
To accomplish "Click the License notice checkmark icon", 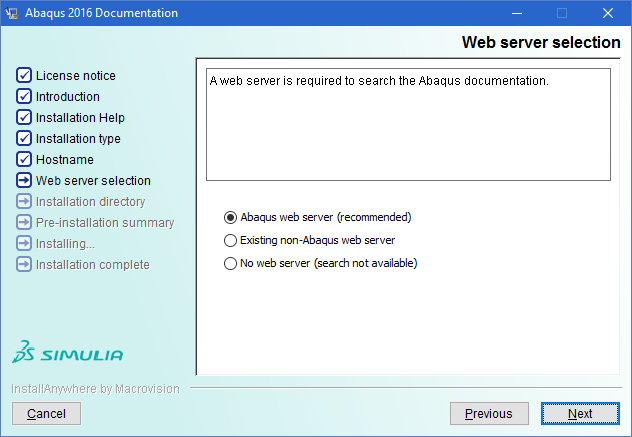I will pos(24,75).
